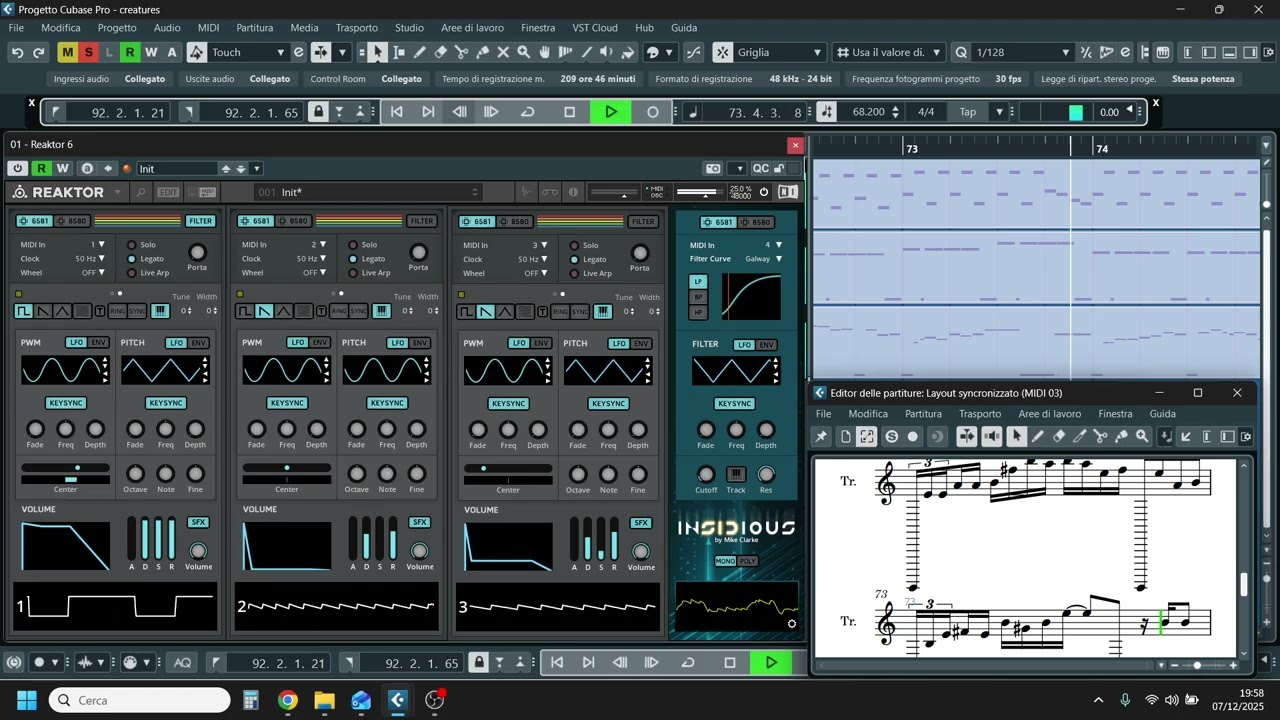1280x720 pixels.
Task: Change the Clock 50 Hz dropdown on oscillator 1
Action: pos(90,259)
